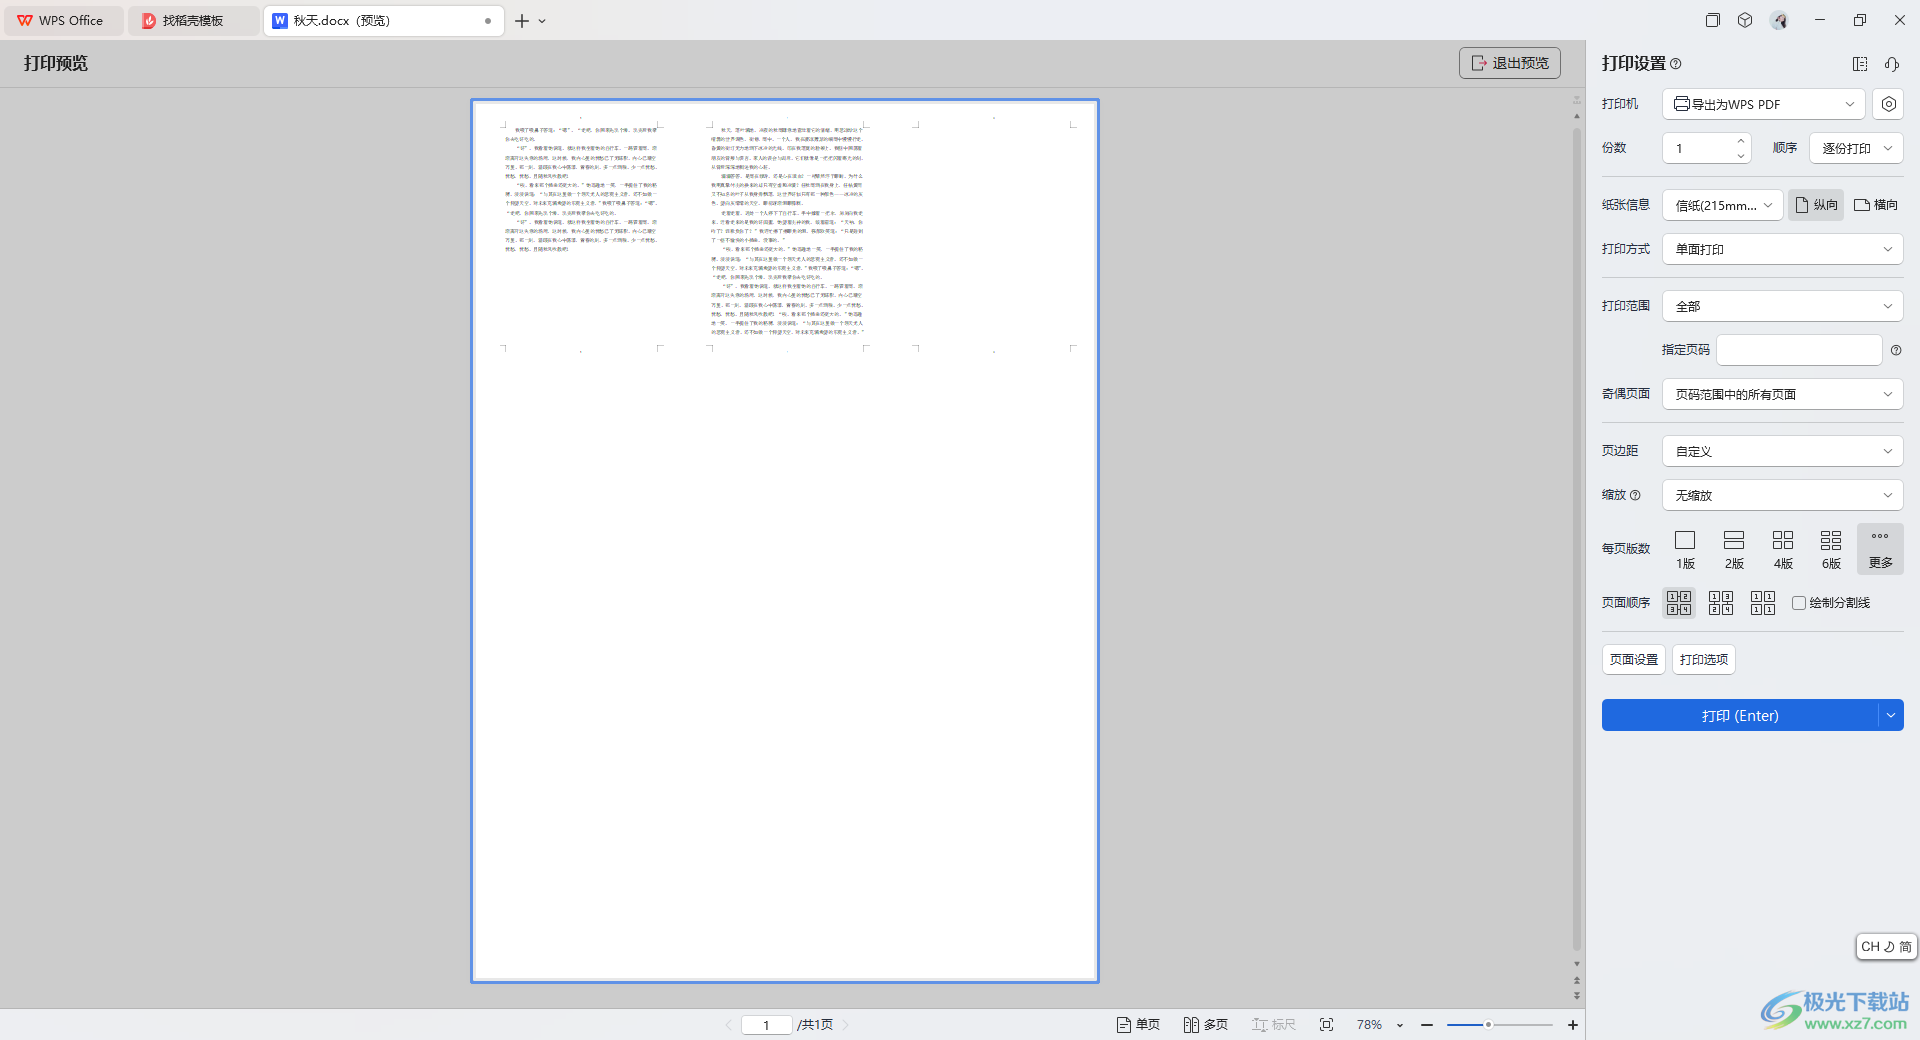Click the CH input method indicator

[x=1886, y=947]
